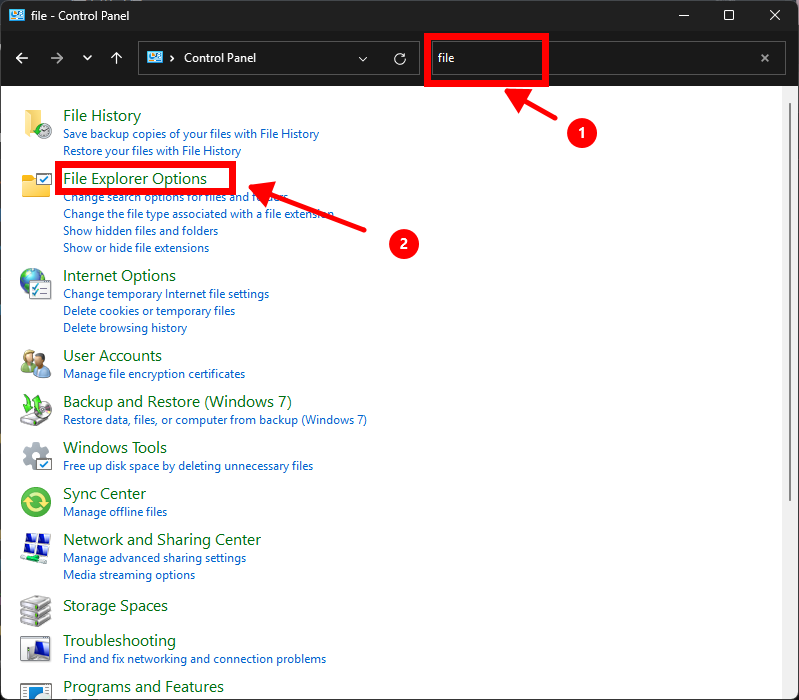Click the File History icon
799x700 pixels.
click(37, 123)
